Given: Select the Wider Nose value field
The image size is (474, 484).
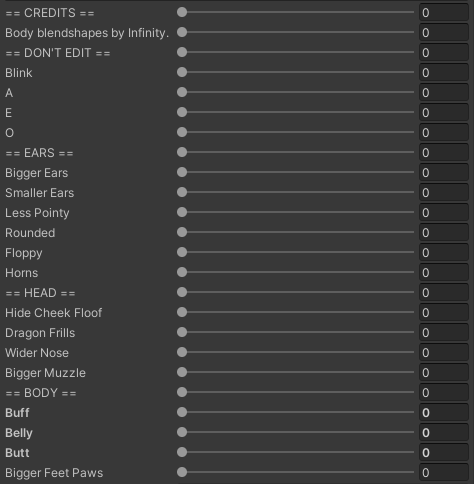Looking at the screenshot, I should pos(444,353).
